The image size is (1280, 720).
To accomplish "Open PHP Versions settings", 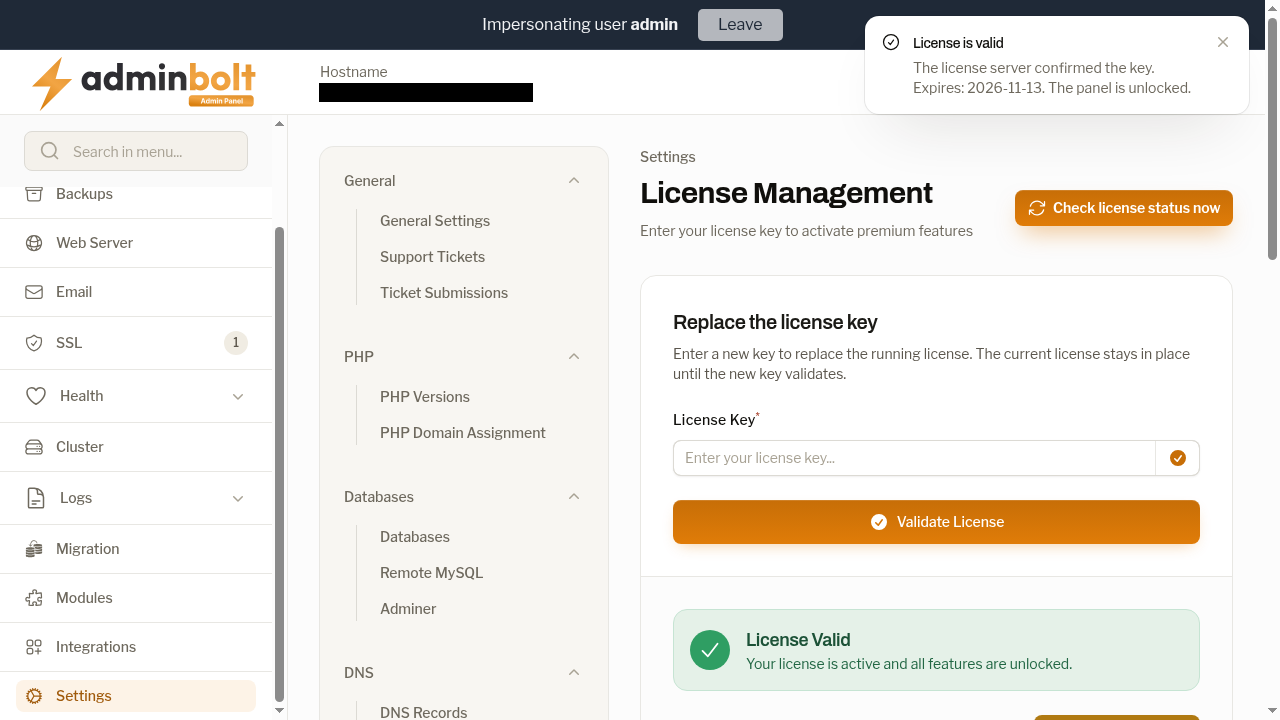I will (425, 397).
